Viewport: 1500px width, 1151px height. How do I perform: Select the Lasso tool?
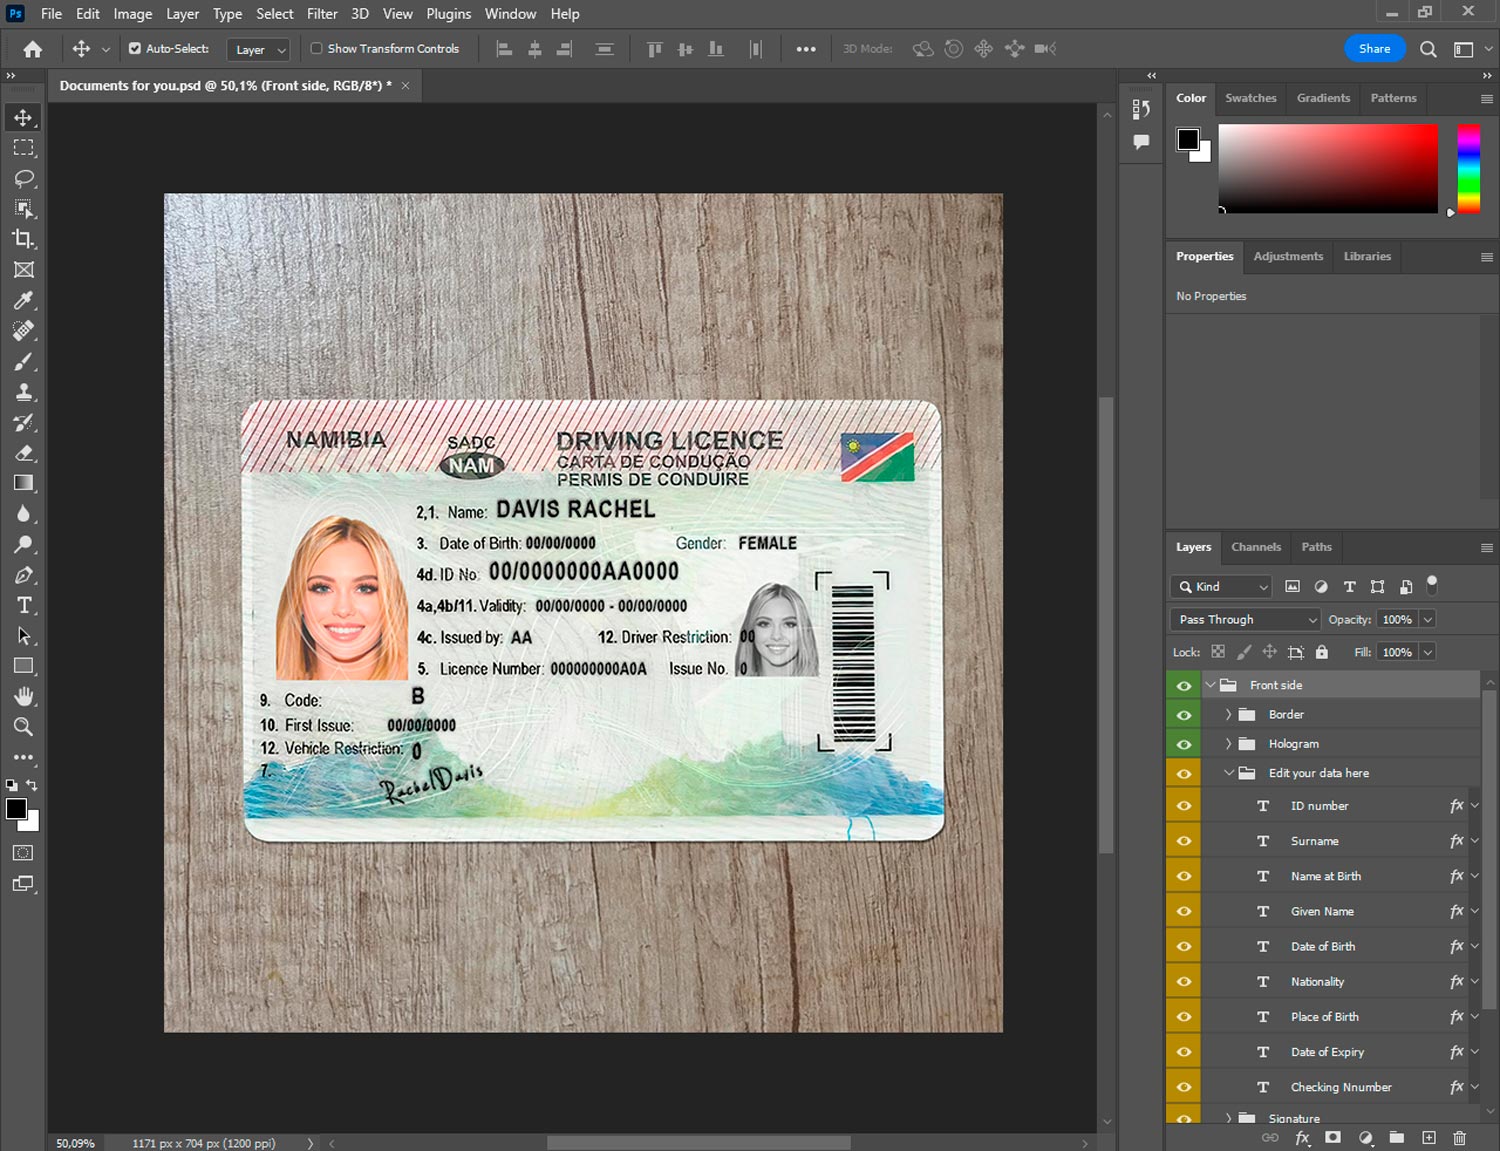[x=24, y=178]
